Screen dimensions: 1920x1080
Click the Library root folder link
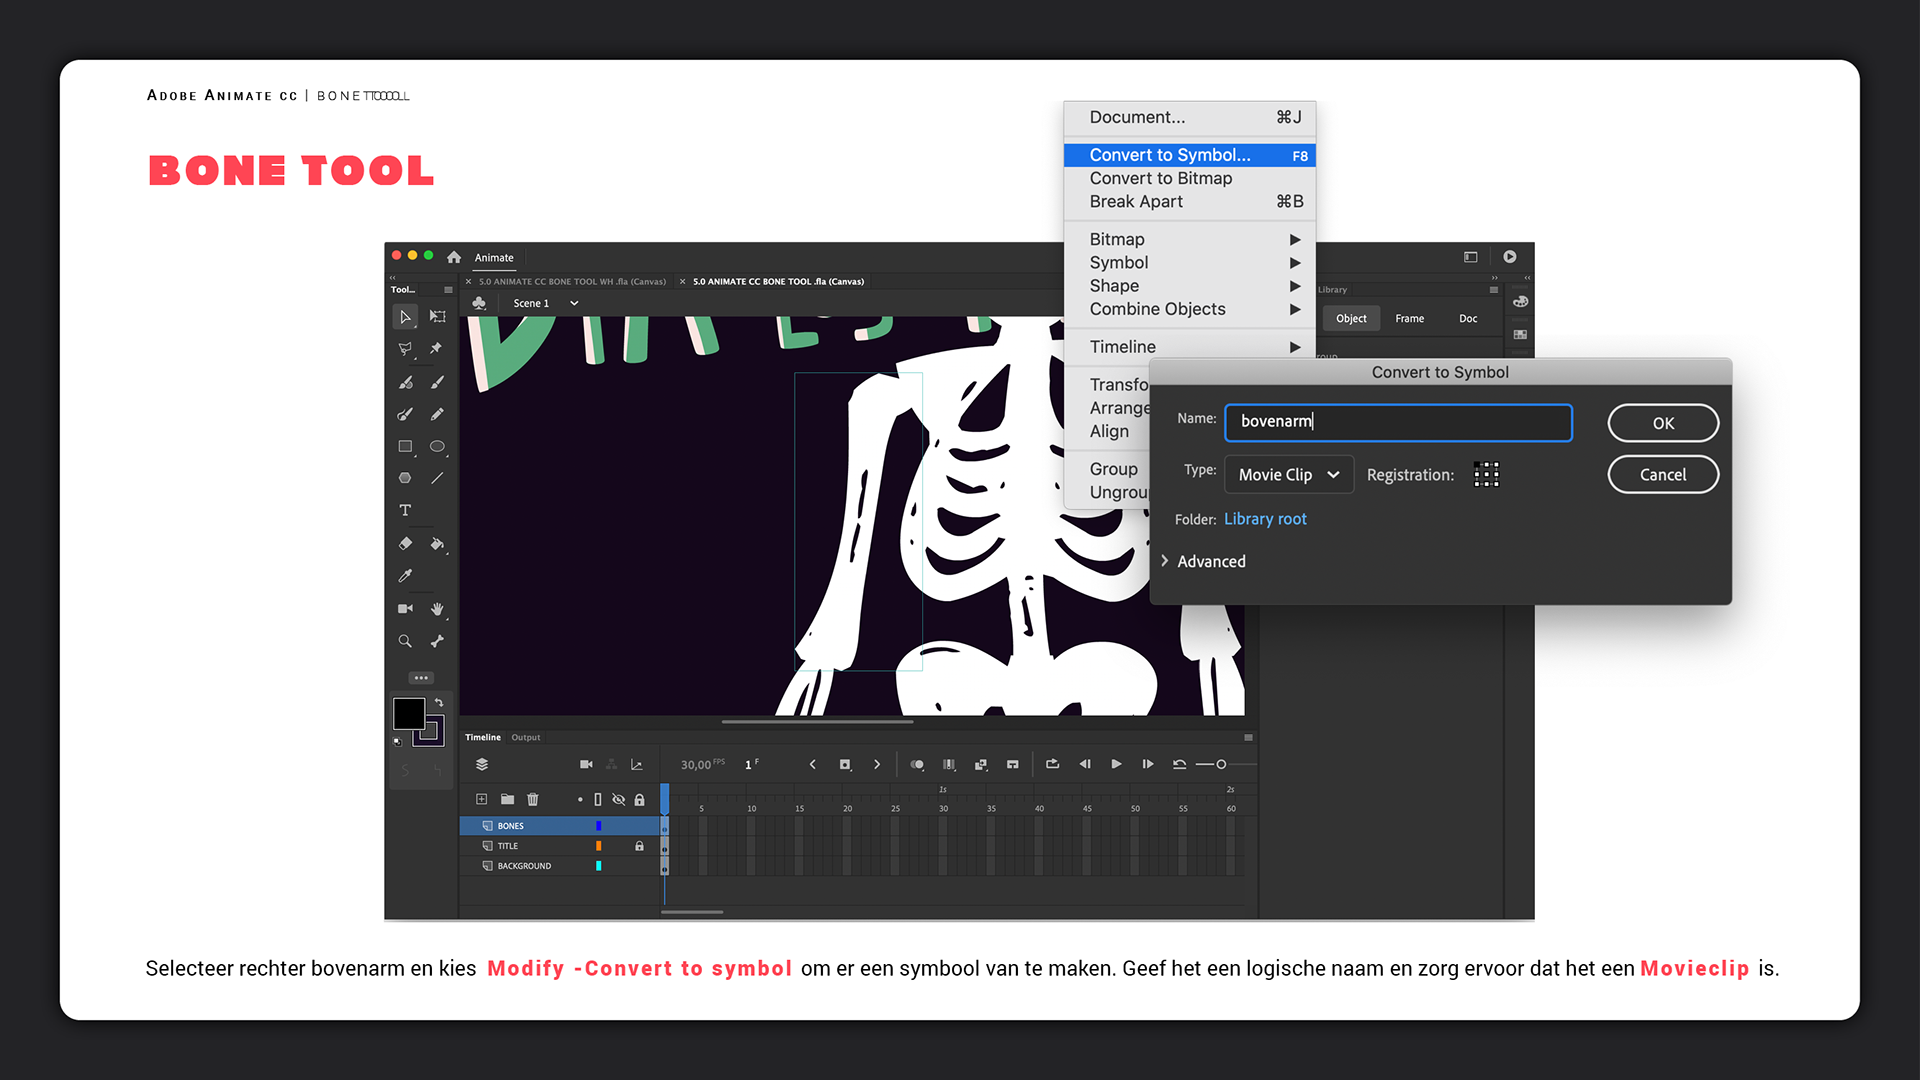1265,519
